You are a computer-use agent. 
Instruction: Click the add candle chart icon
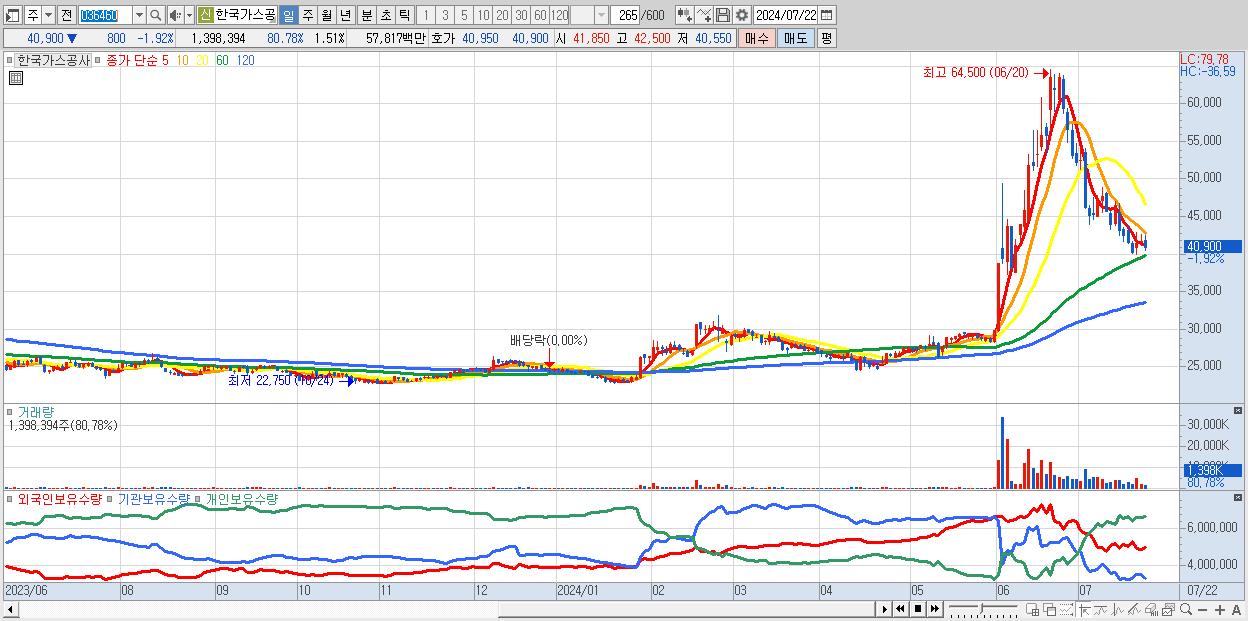tap(685, 15)
